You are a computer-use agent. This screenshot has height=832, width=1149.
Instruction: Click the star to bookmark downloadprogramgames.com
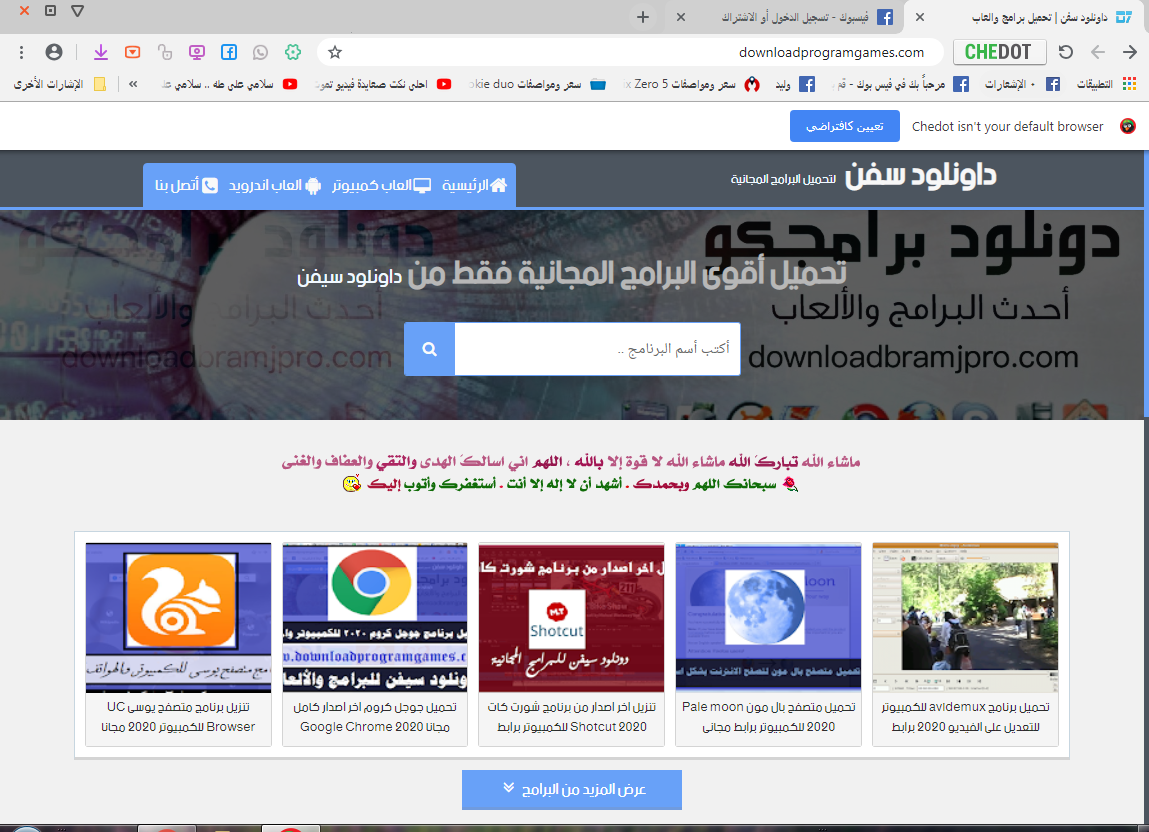[x=335, y=52]
